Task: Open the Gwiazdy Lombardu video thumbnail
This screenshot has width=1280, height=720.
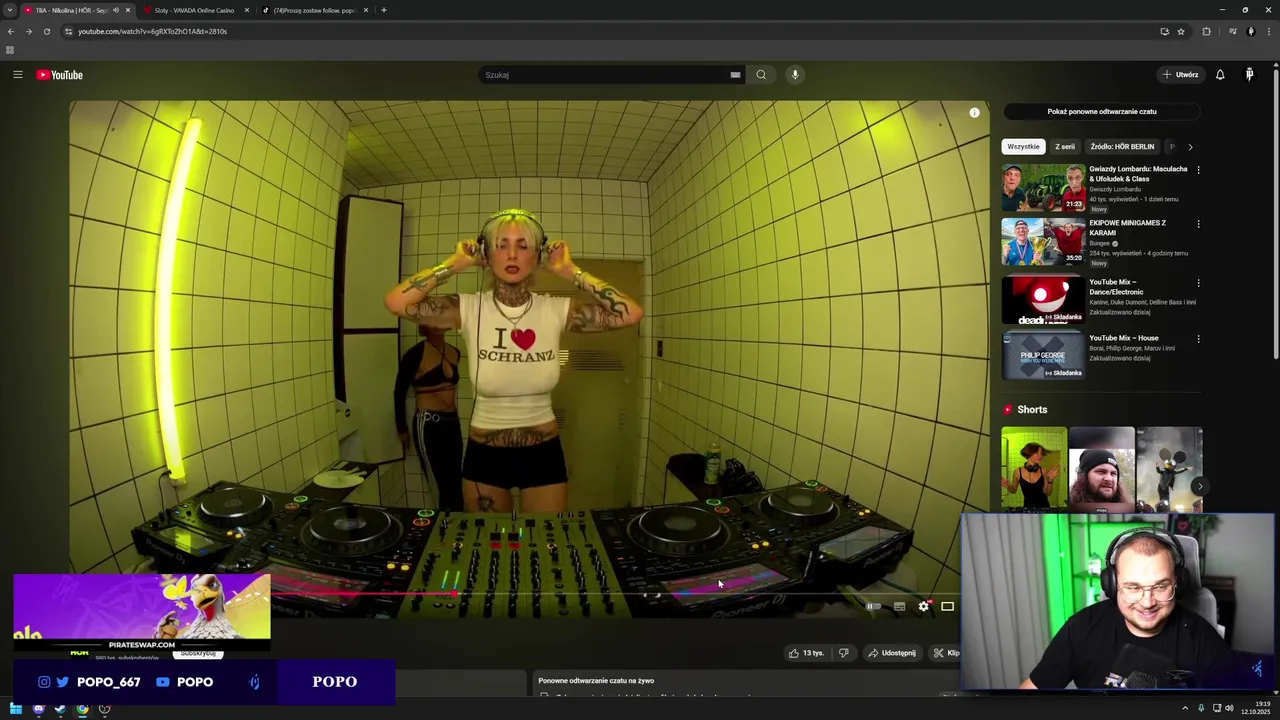Action: pyautogui.click(x=1043, y=188)
